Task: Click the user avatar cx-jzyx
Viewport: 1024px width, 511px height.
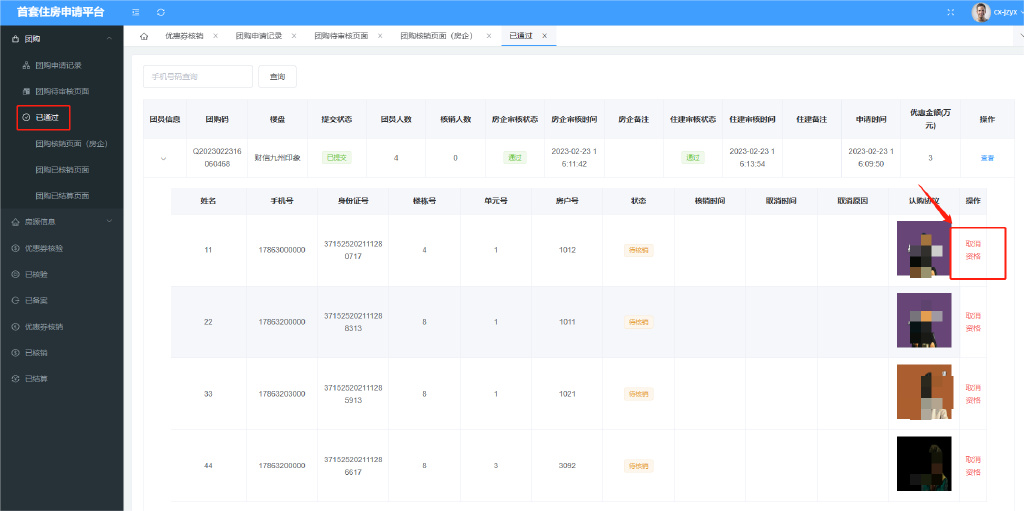Action: (x=981, y=12)
